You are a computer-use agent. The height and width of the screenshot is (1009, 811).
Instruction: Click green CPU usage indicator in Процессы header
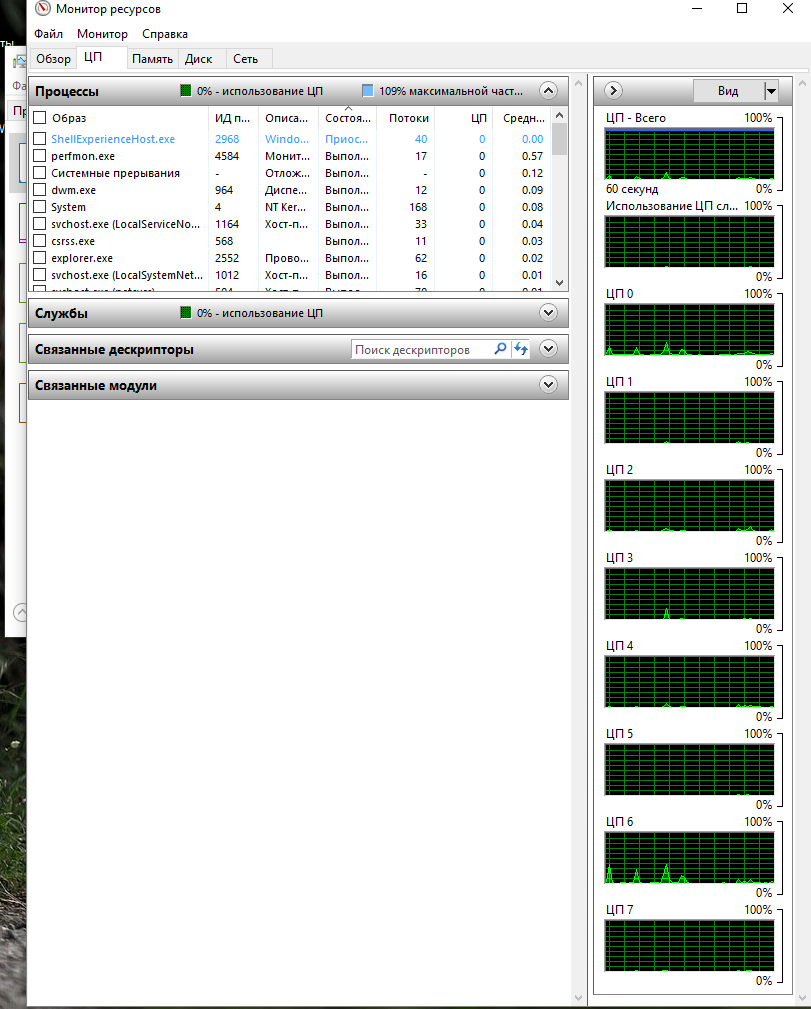click(x=185, y=91)
